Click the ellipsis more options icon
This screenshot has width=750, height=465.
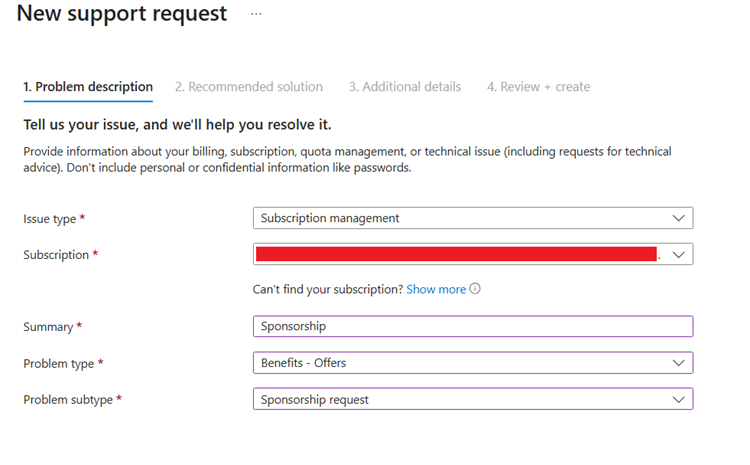[256, 15]
